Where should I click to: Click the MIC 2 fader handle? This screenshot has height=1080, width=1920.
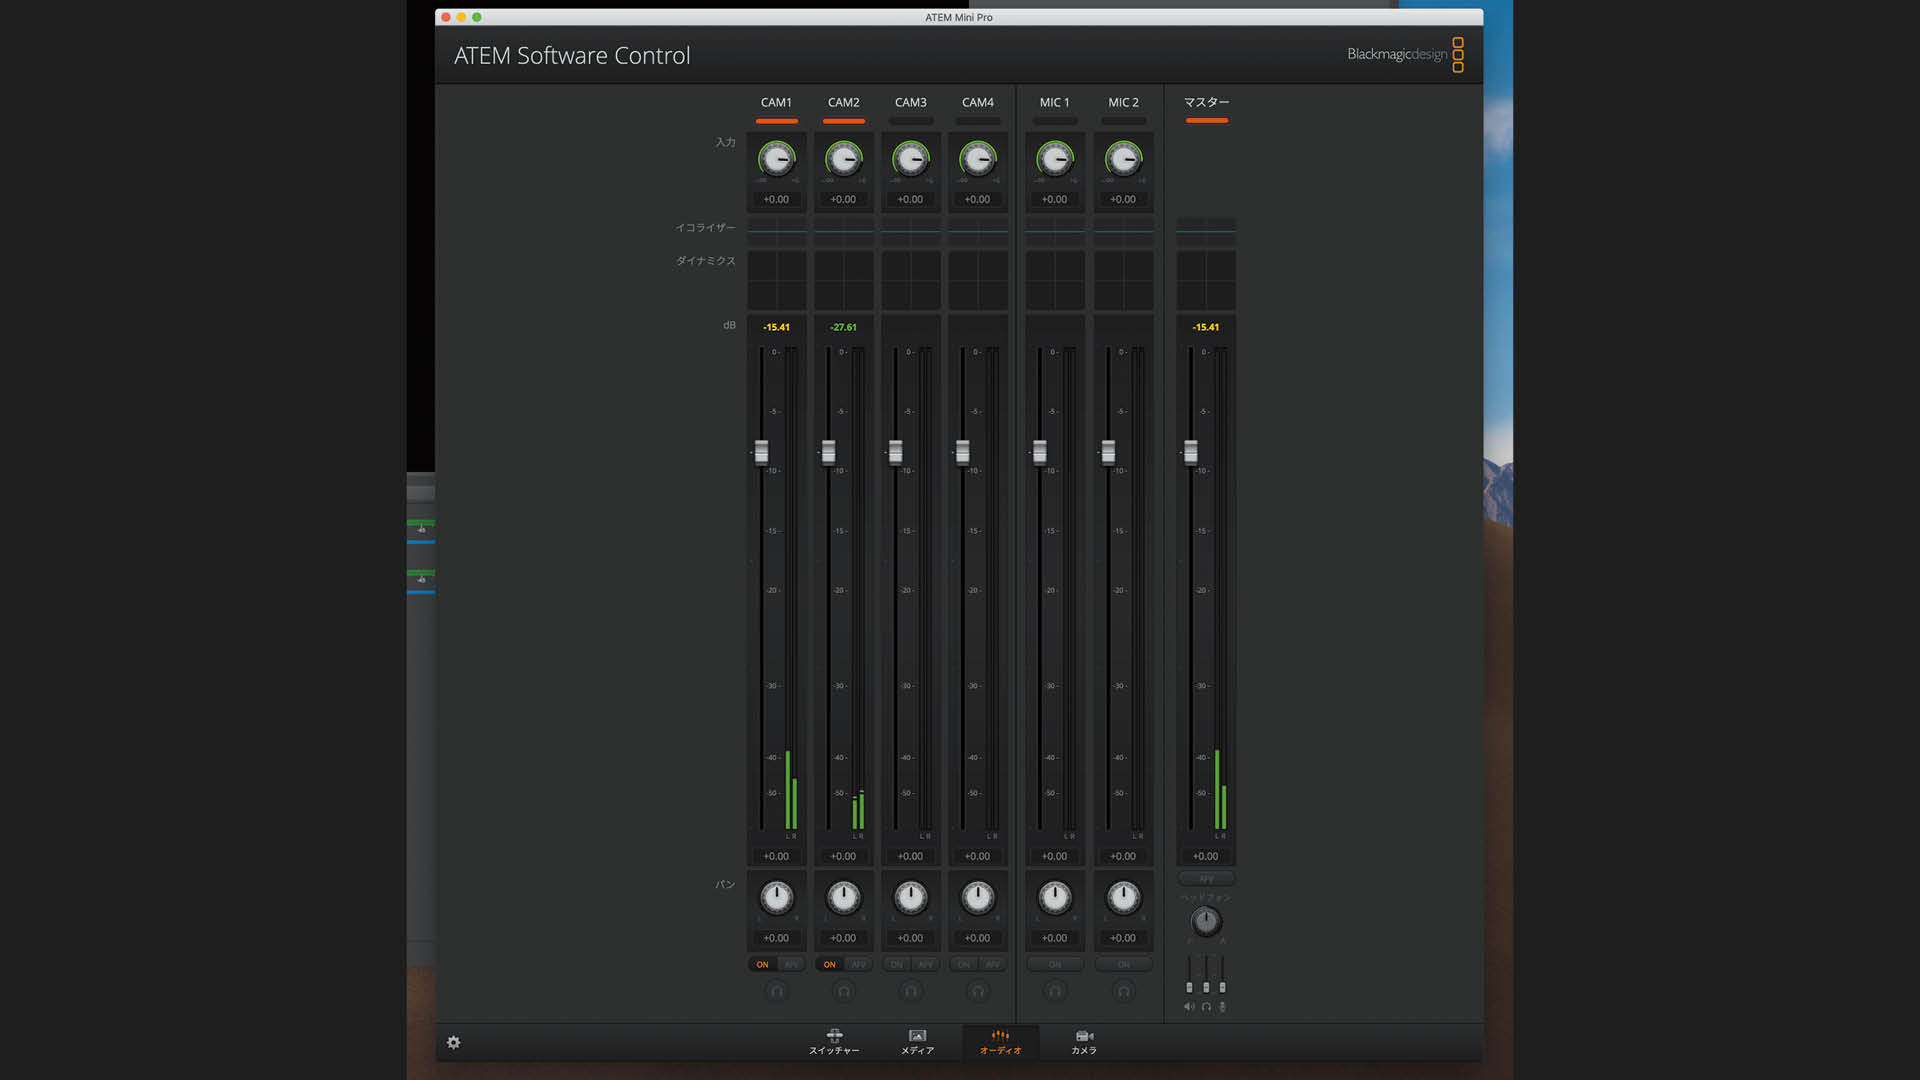(1108, 452)
